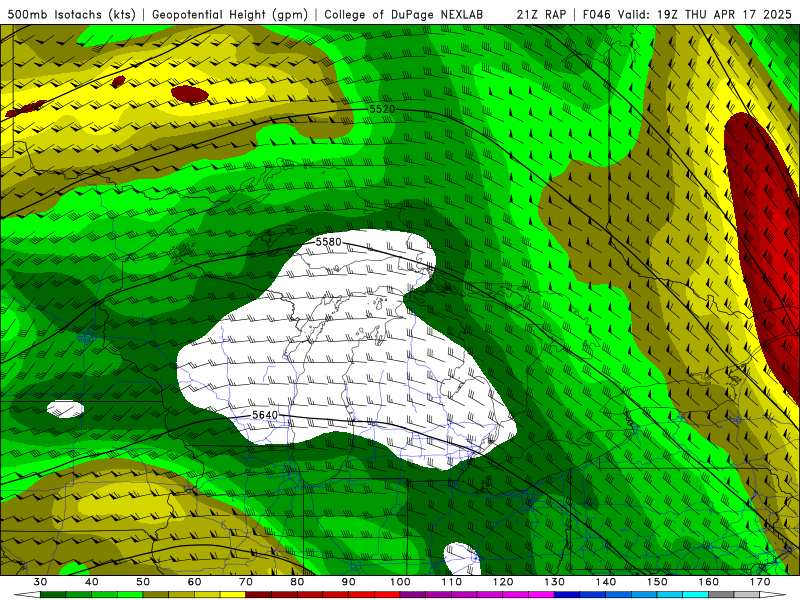The image size is (800, 600).
Task: Click the bright yellow color bar segment before 70
Action: coord(233,595)
